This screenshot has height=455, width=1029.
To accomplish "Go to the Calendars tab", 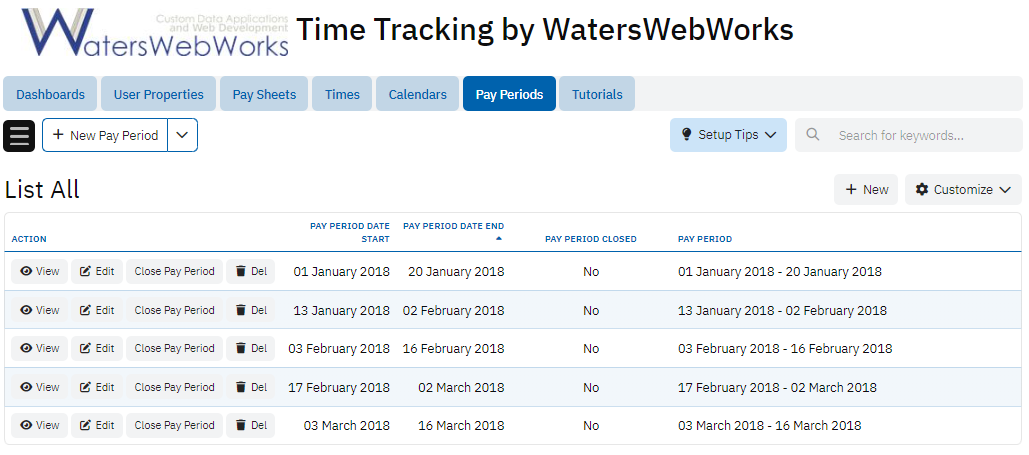I will pyautogui.click(x=417, y=94).
